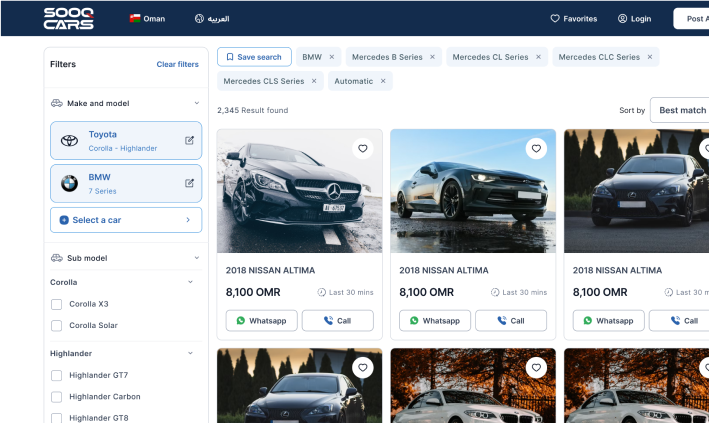709x423 pixels.
Task: Open the first car listing photo
Action: coord(299,190)
